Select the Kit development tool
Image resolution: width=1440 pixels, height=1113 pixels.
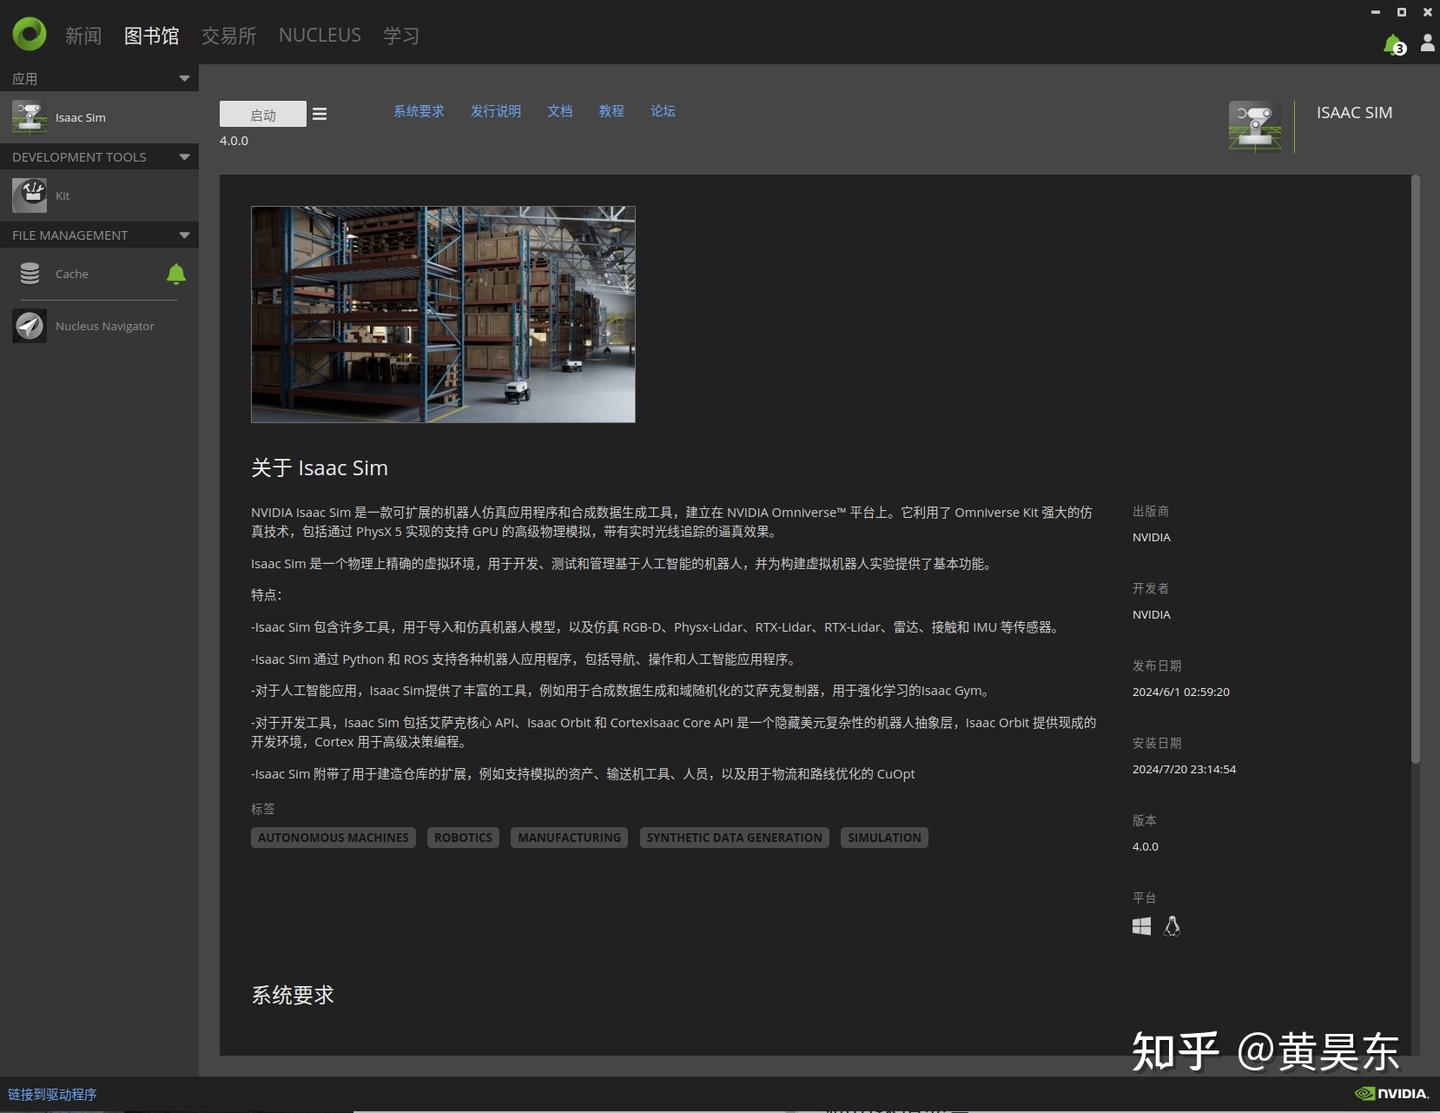point(62,195)
